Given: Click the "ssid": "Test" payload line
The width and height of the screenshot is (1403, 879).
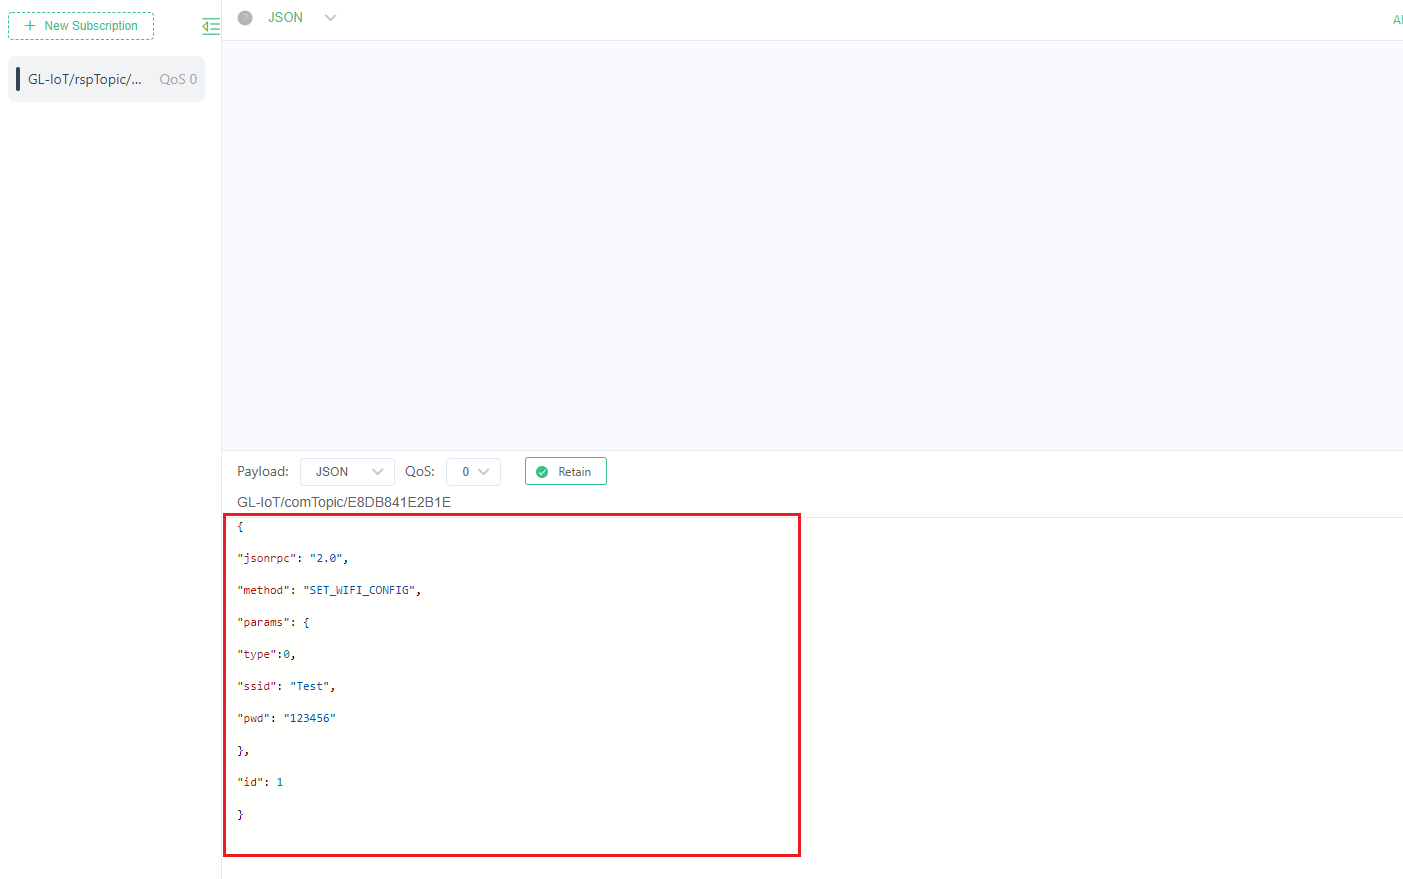Looking at the screenshot, I should 286,686.
